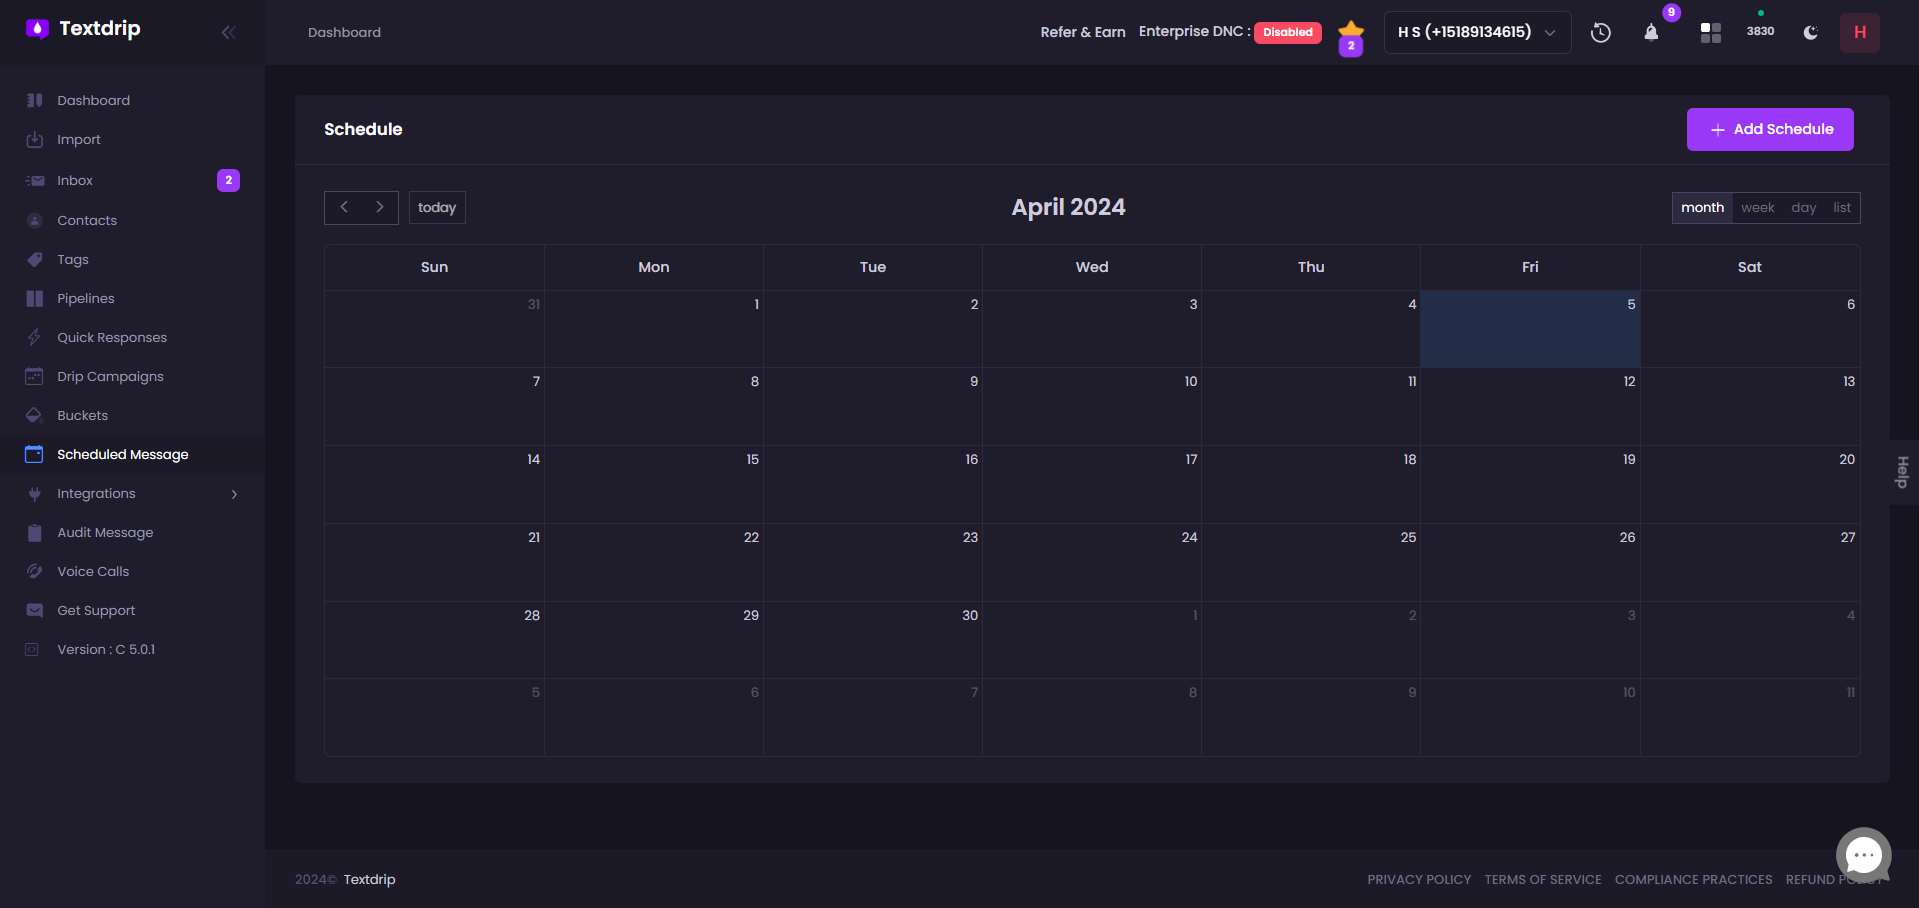Open Inbox from the sidebar
The height and width of the screenshot is (908, 1919).
click(x=75, y=181)
